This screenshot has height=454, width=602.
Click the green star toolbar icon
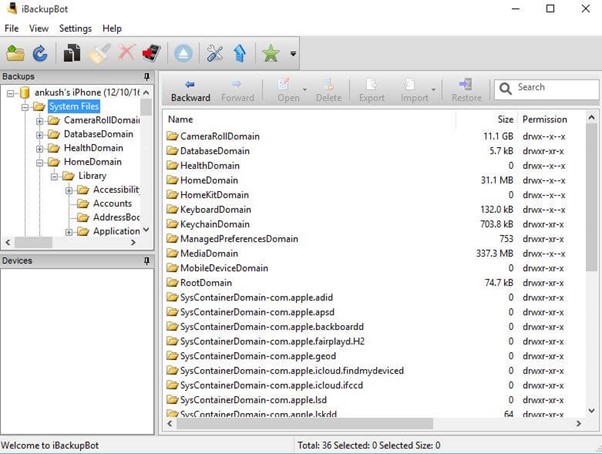(270, 54)
